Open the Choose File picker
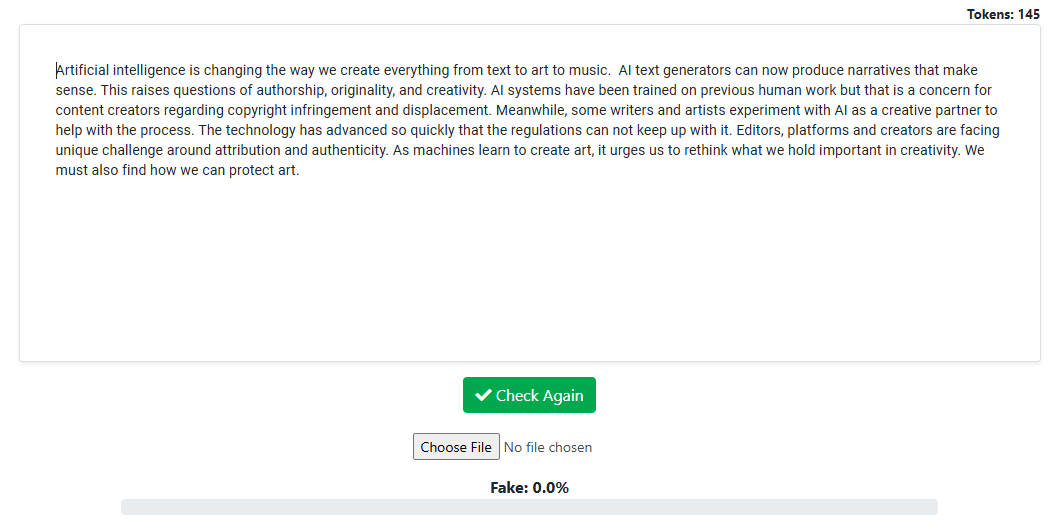The width and height of the screenshot is (1063, 529). tap(456, 447)
